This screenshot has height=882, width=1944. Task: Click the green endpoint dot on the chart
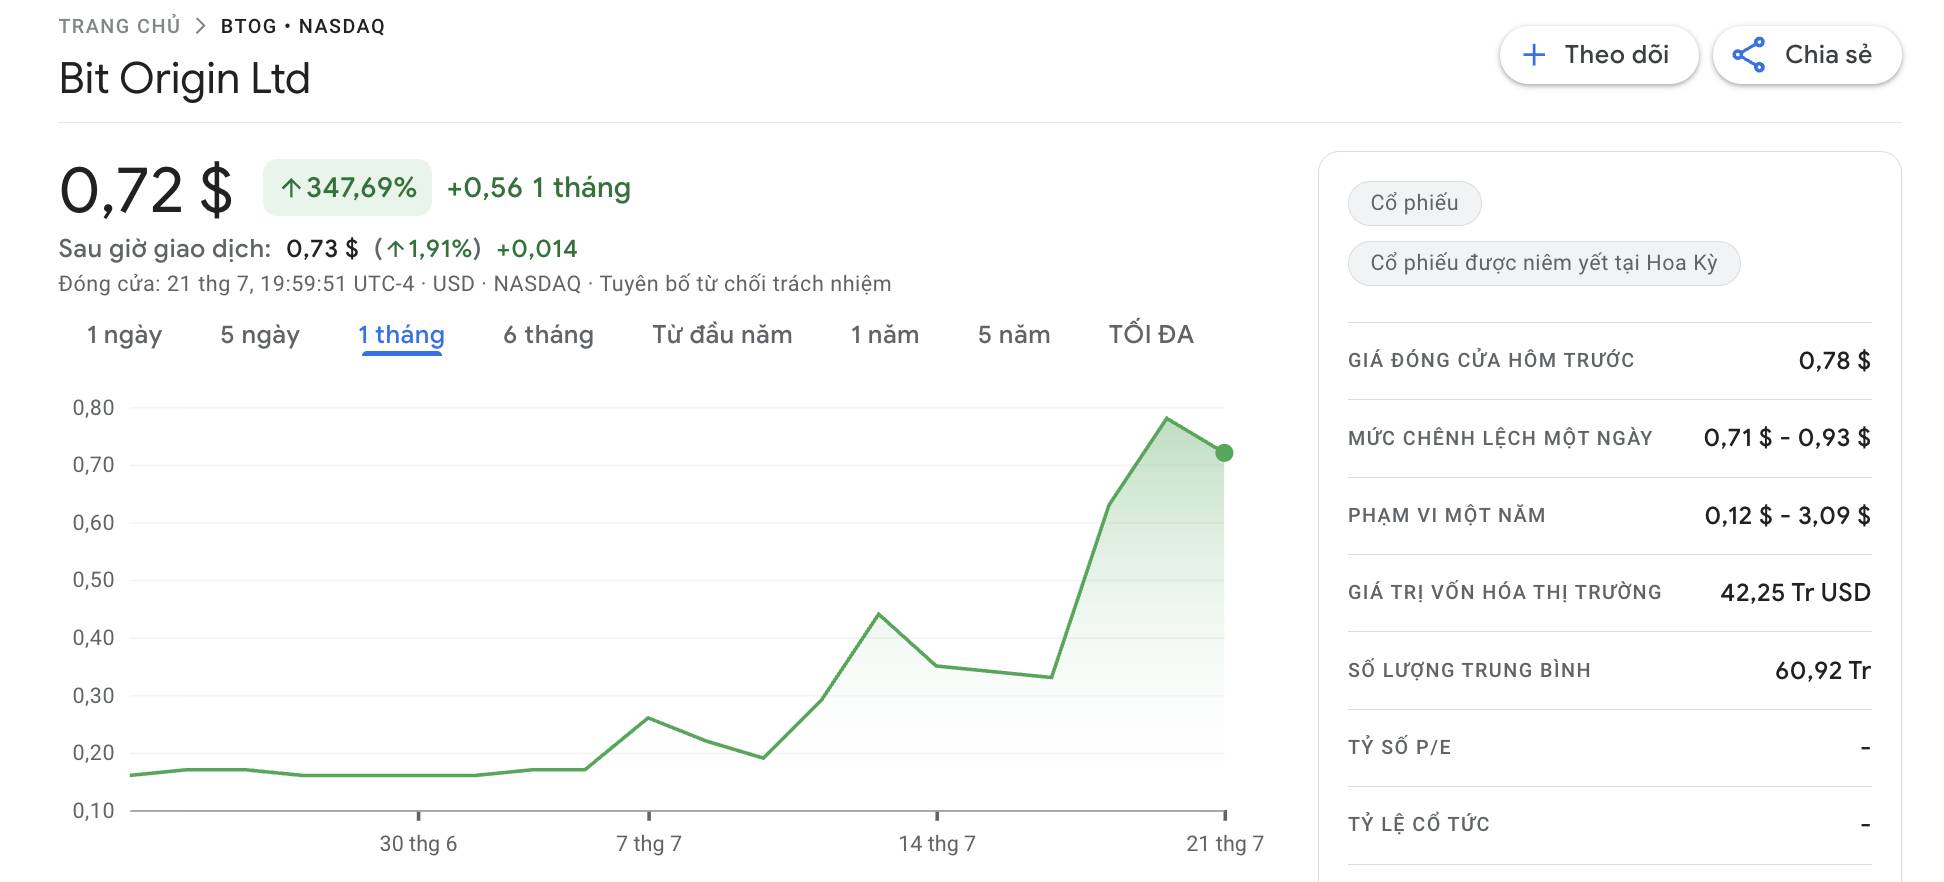click(x=1224, y=453)
